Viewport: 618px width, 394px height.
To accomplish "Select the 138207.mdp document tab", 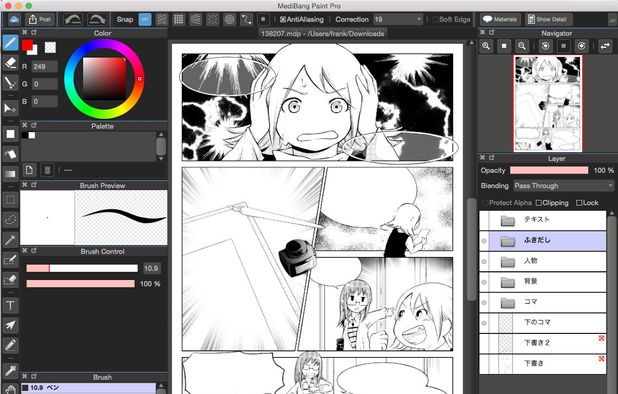I will (x=322, y=34).
